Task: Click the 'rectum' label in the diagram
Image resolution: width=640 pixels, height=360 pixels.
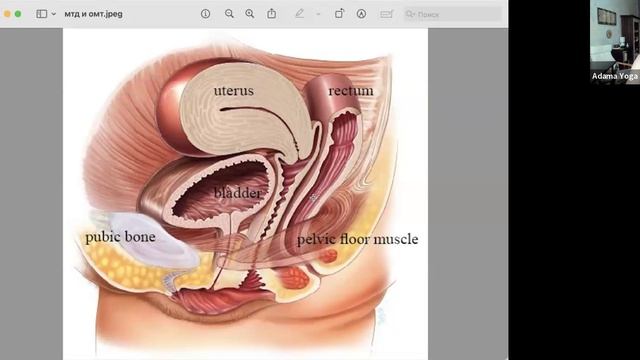Action: (x=351, y=90)
